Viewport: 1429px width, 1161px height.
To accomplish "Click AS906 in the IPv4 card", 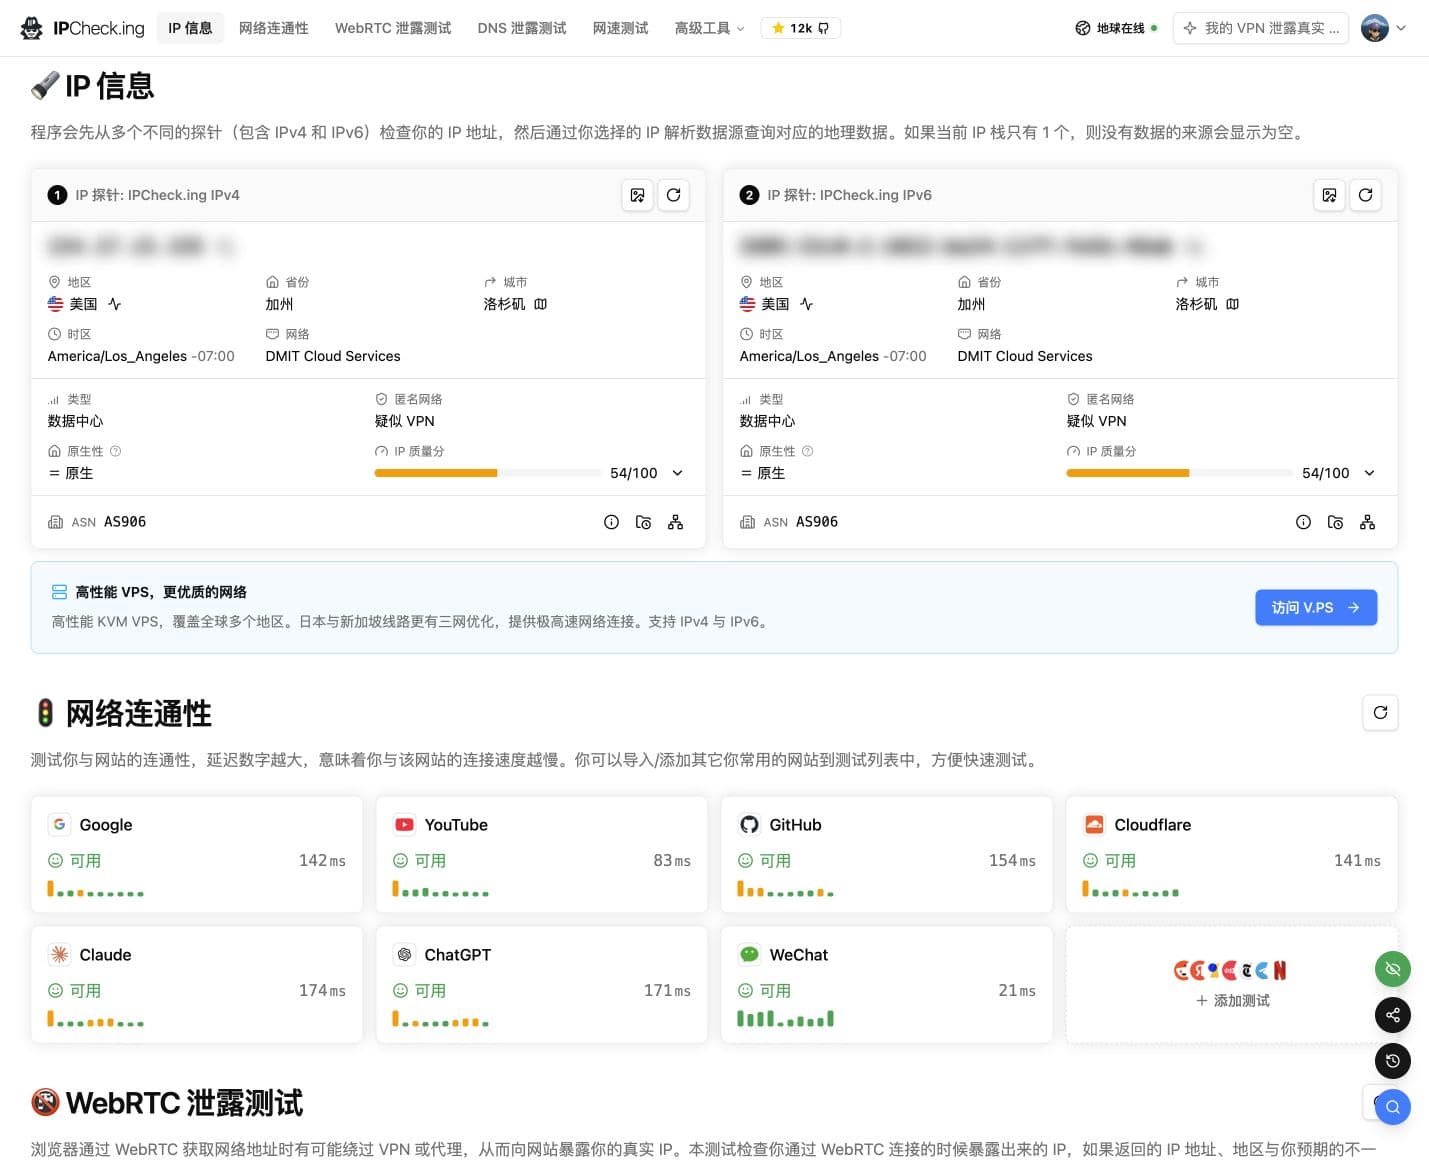I will (x=125, y=522).
